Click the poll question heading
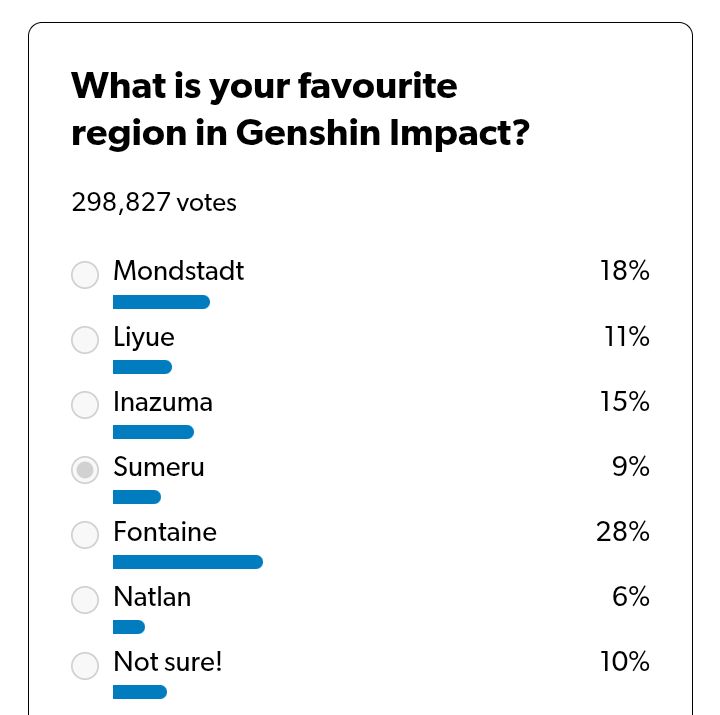 [x=300, y=109]
